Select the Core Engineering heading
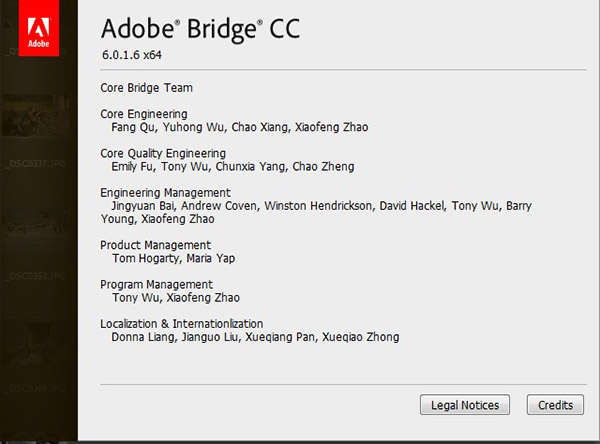Viewport: 600px width, 444px height. pos(144,114)
